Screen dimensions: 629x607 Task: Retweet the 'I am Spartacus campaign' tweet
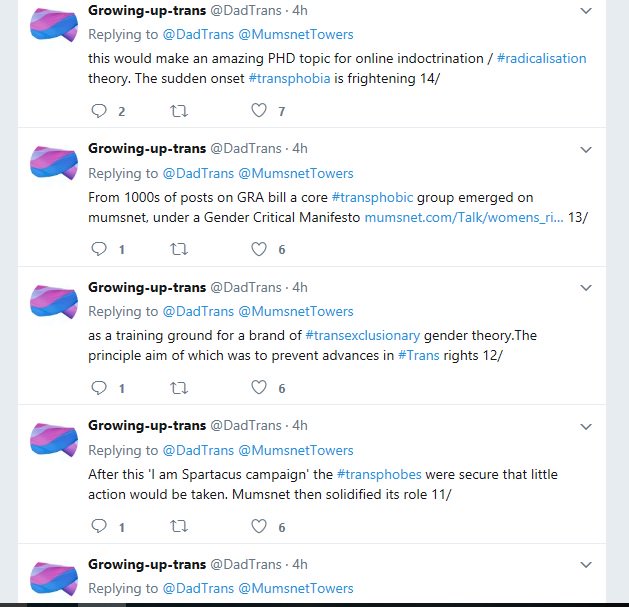(179, 526)
